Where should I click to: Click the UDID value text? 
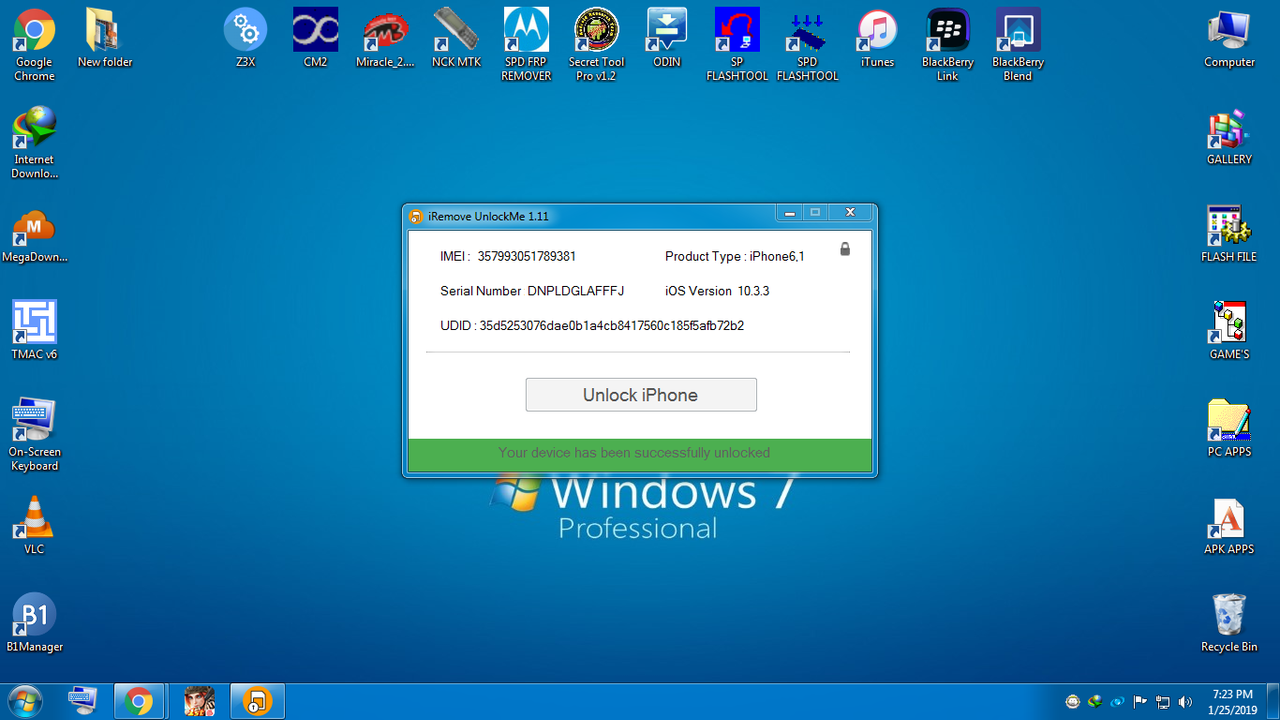tap(611, 326)
